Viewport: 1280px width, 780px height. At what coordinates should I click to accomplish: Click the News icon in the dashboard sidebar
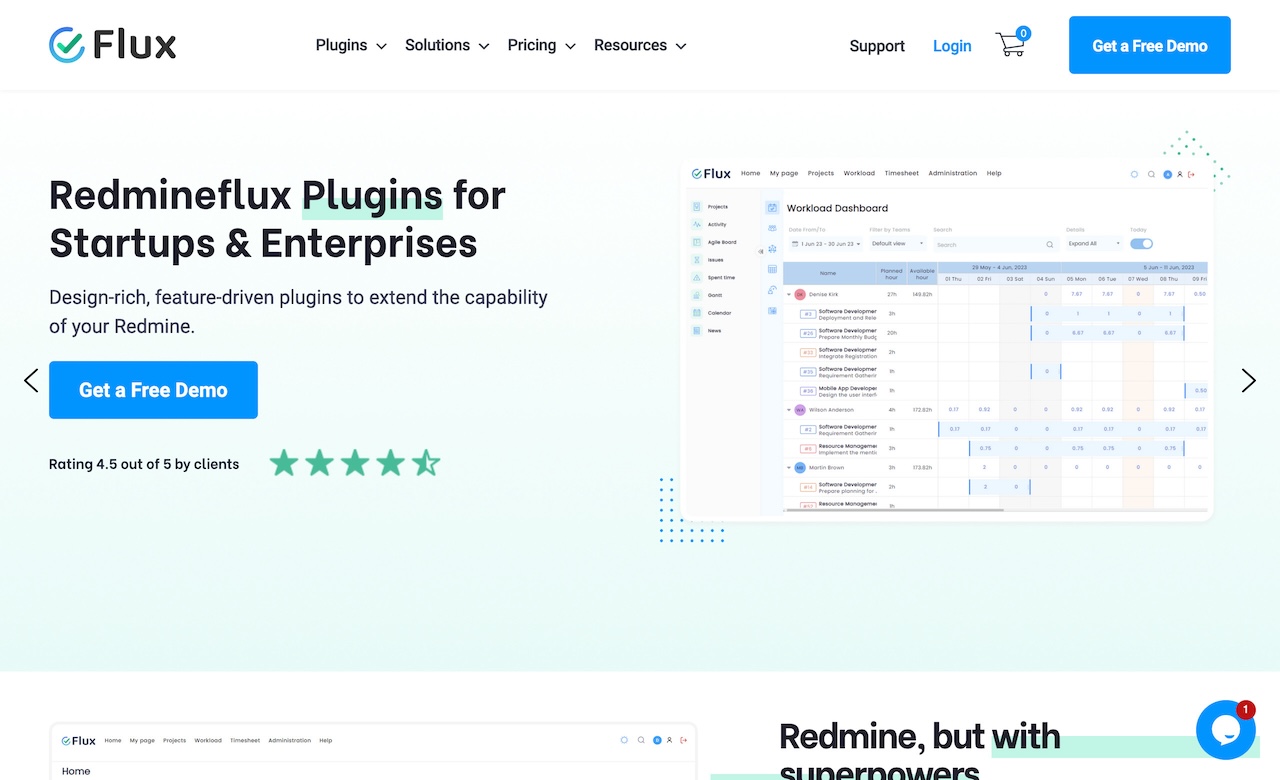click(697, 331)
